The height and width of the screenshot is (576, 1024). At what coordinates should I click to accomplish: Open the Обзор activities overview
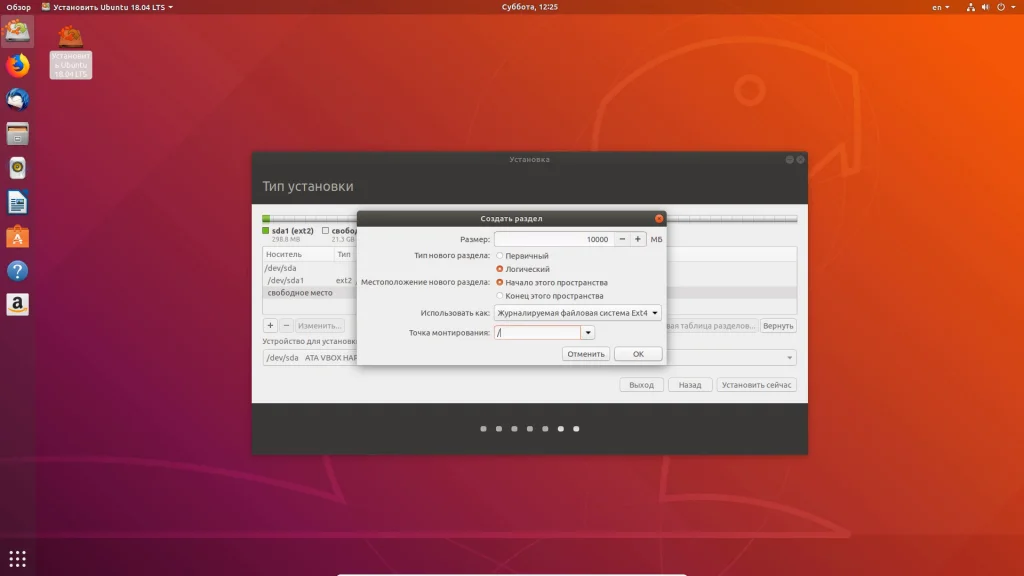pos(19,7)
